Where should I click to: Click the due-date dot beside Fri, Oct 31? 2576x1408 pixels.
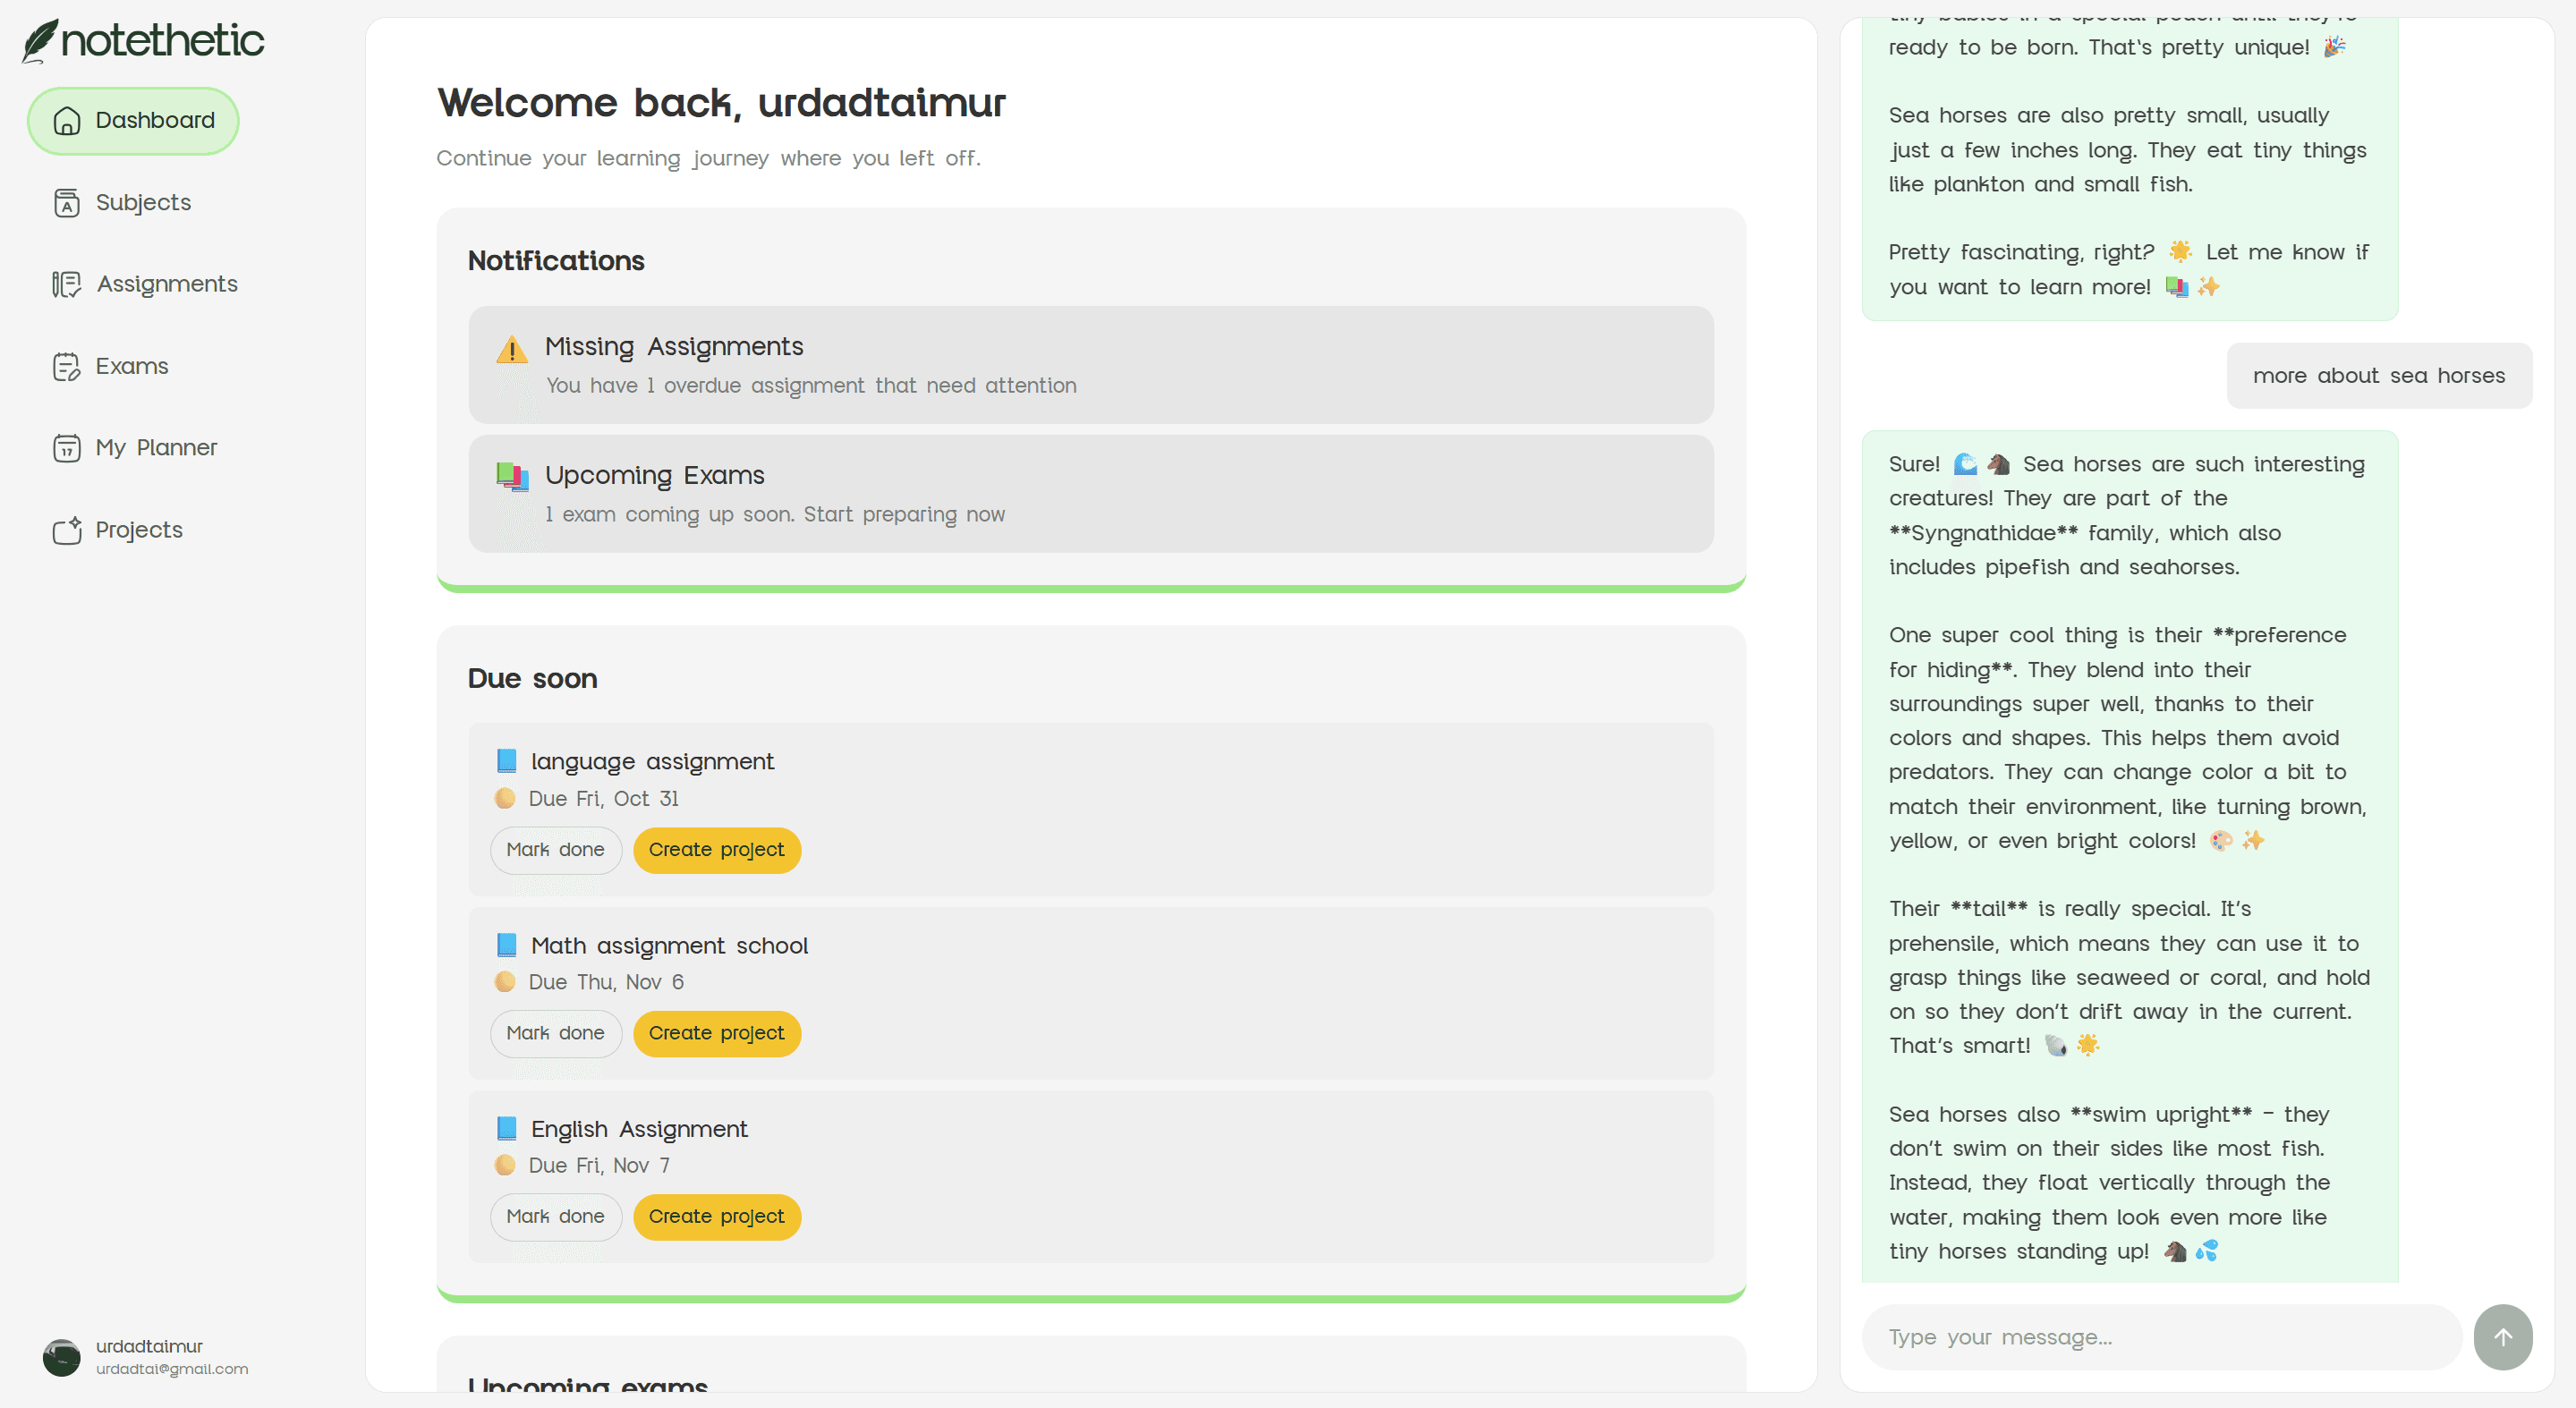pyautogui.click(x=505, y=798)
